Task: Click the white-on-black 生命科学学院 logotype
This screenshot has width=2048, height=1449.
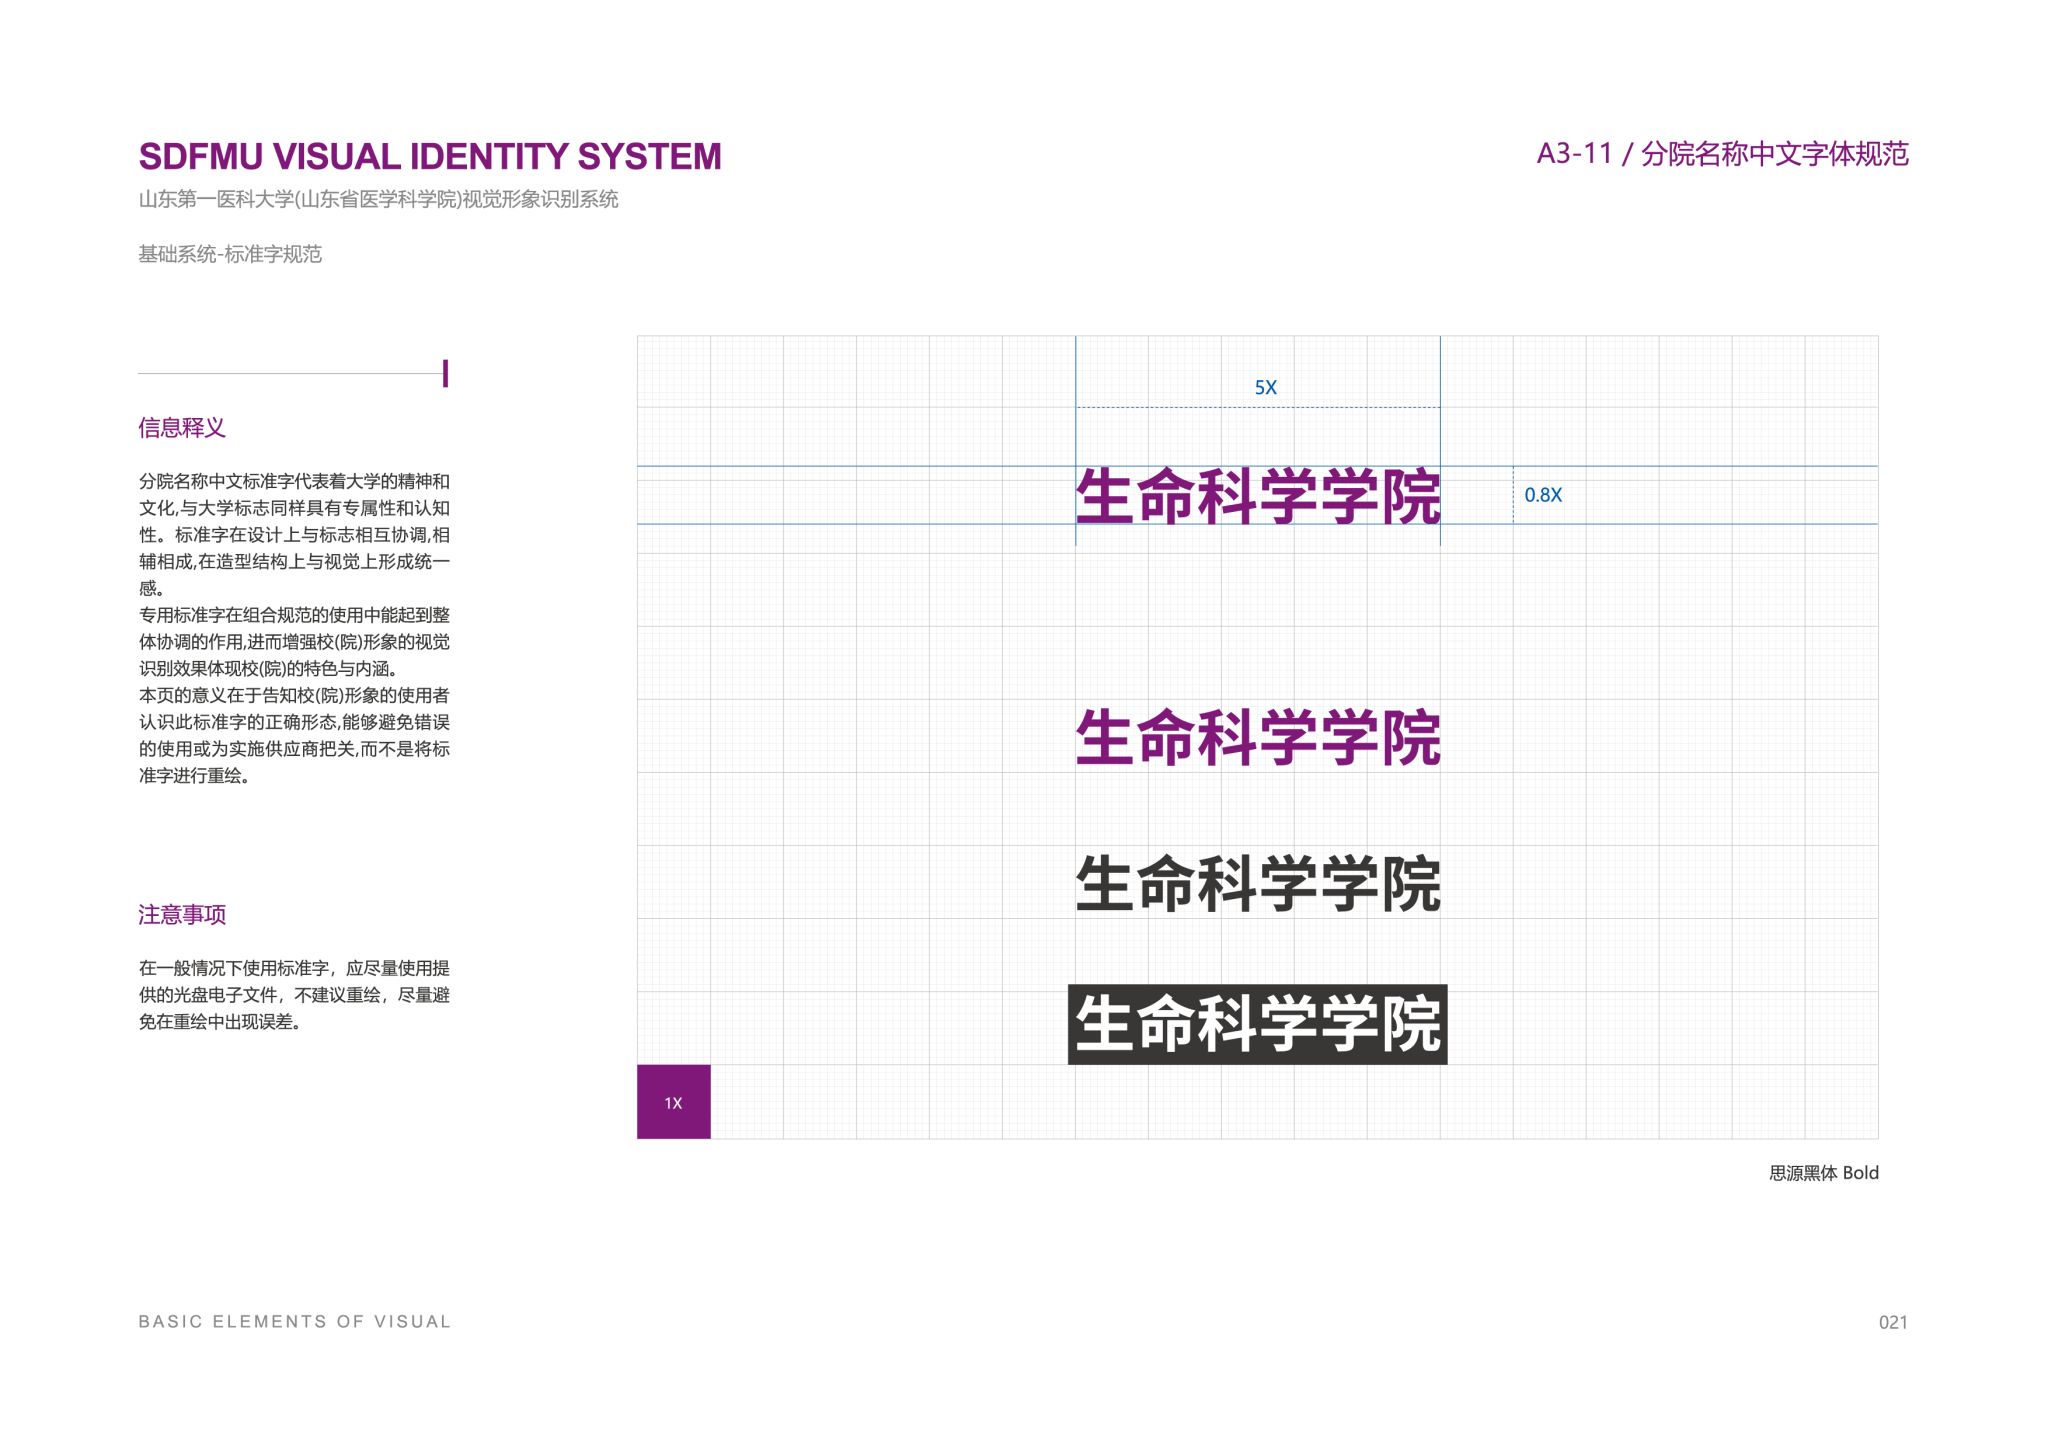Action: (x=1257, y=1025)
